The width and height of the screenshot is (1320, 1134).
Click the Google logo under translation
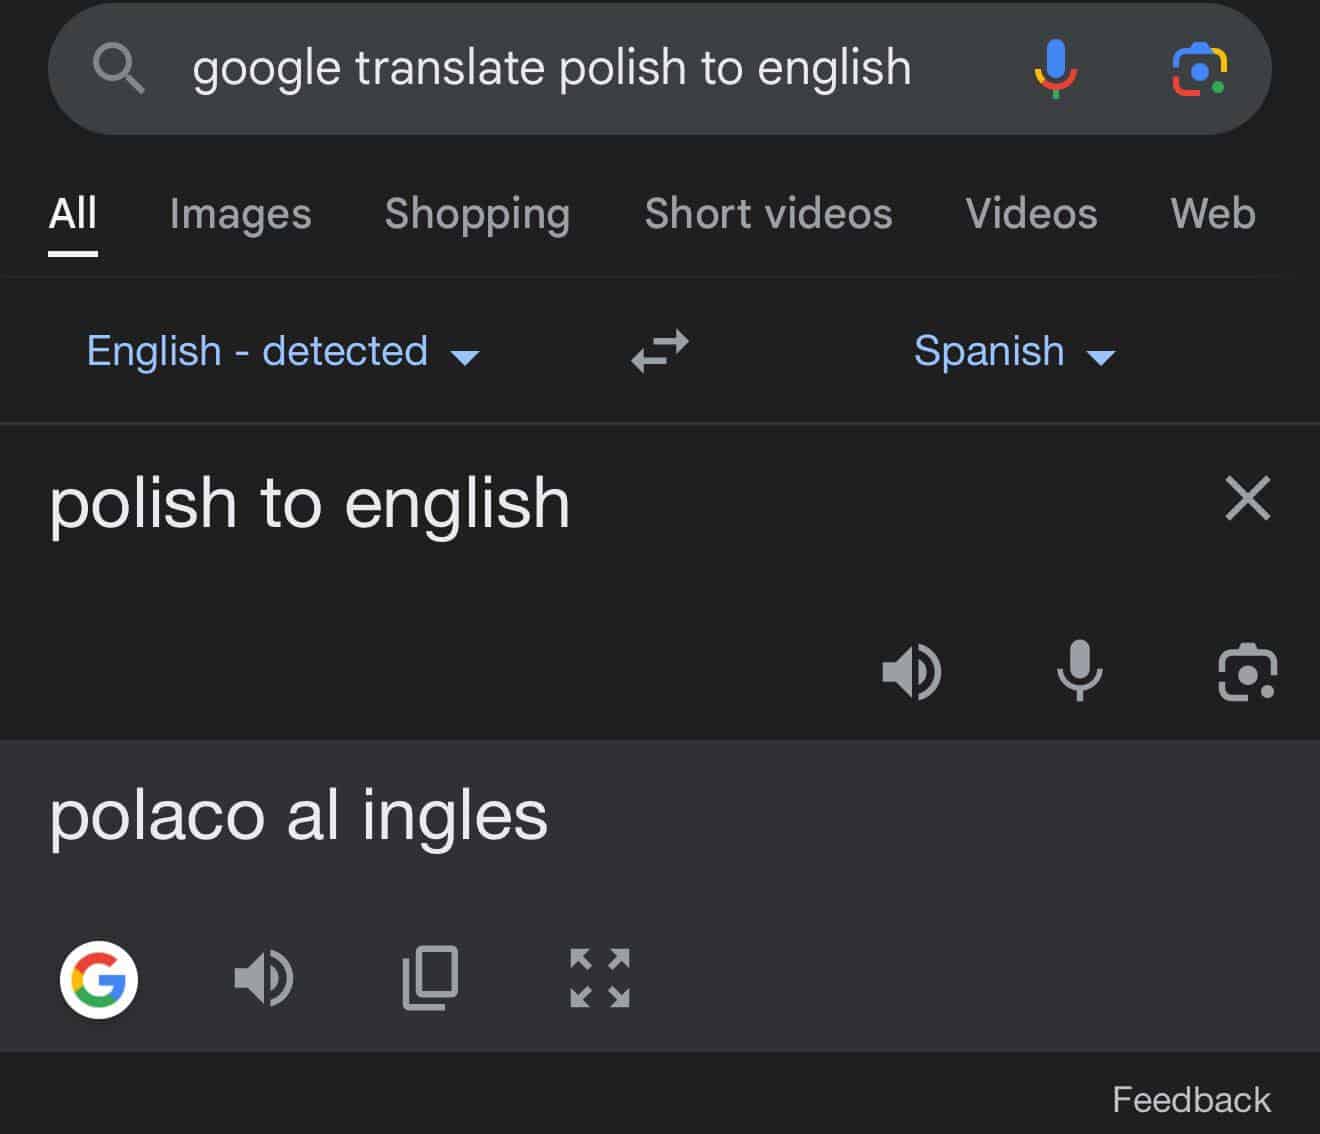[99, 979]
